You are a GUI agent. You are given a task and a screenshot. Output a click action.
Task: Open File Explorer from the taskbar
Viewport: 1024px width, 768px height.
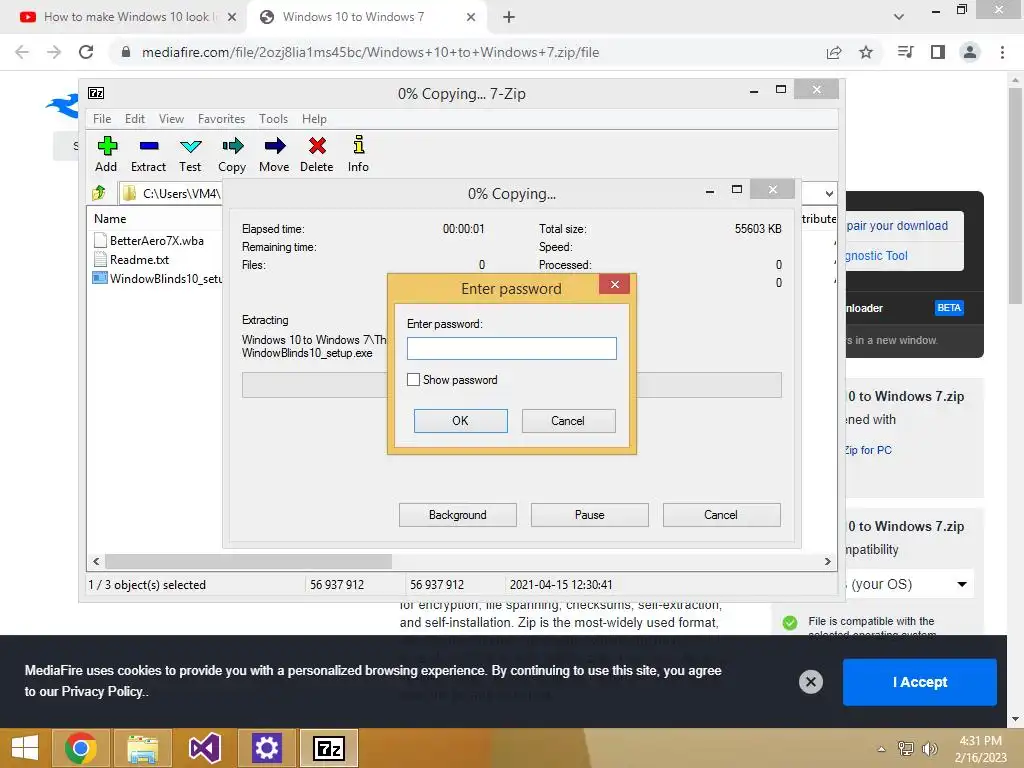point(142,748)
